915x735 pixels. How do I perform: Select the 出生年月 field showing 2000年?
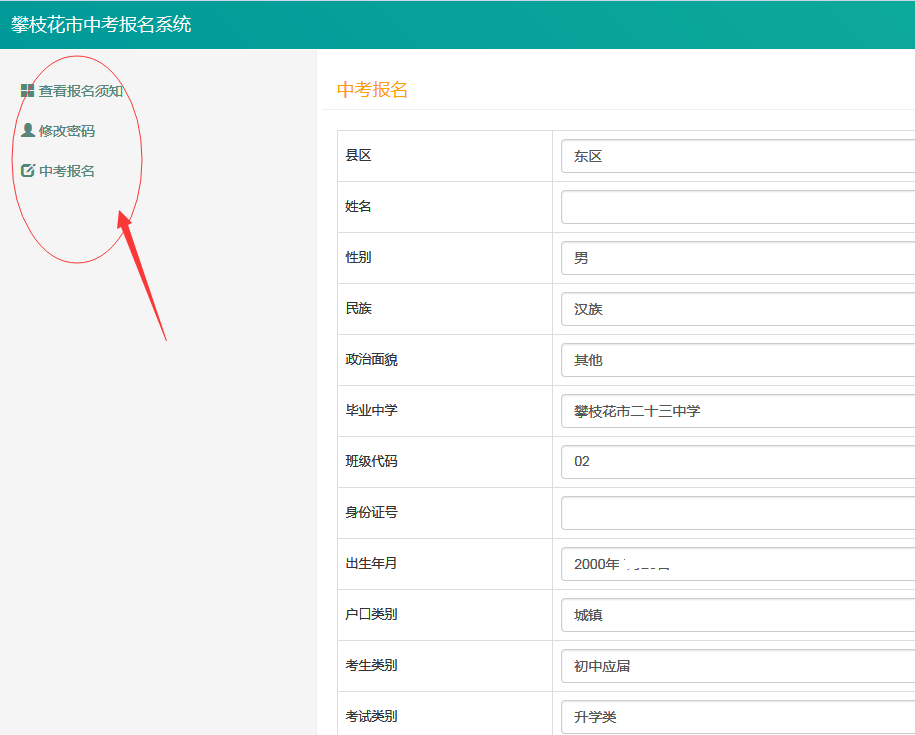(x=737, y=564)
